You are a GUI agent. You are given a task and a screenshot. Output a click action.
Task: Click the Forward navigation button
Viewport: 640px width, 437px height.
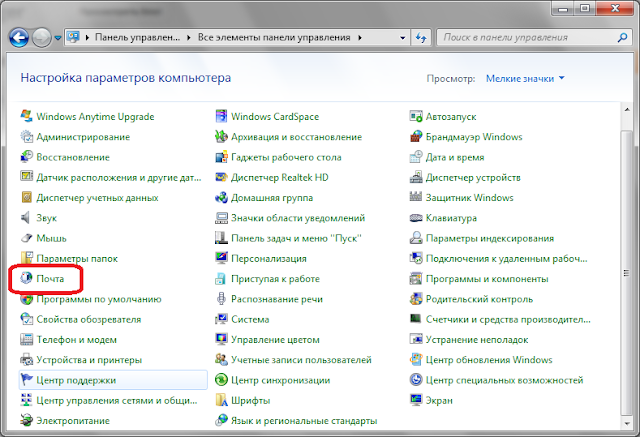pos(42,38)
